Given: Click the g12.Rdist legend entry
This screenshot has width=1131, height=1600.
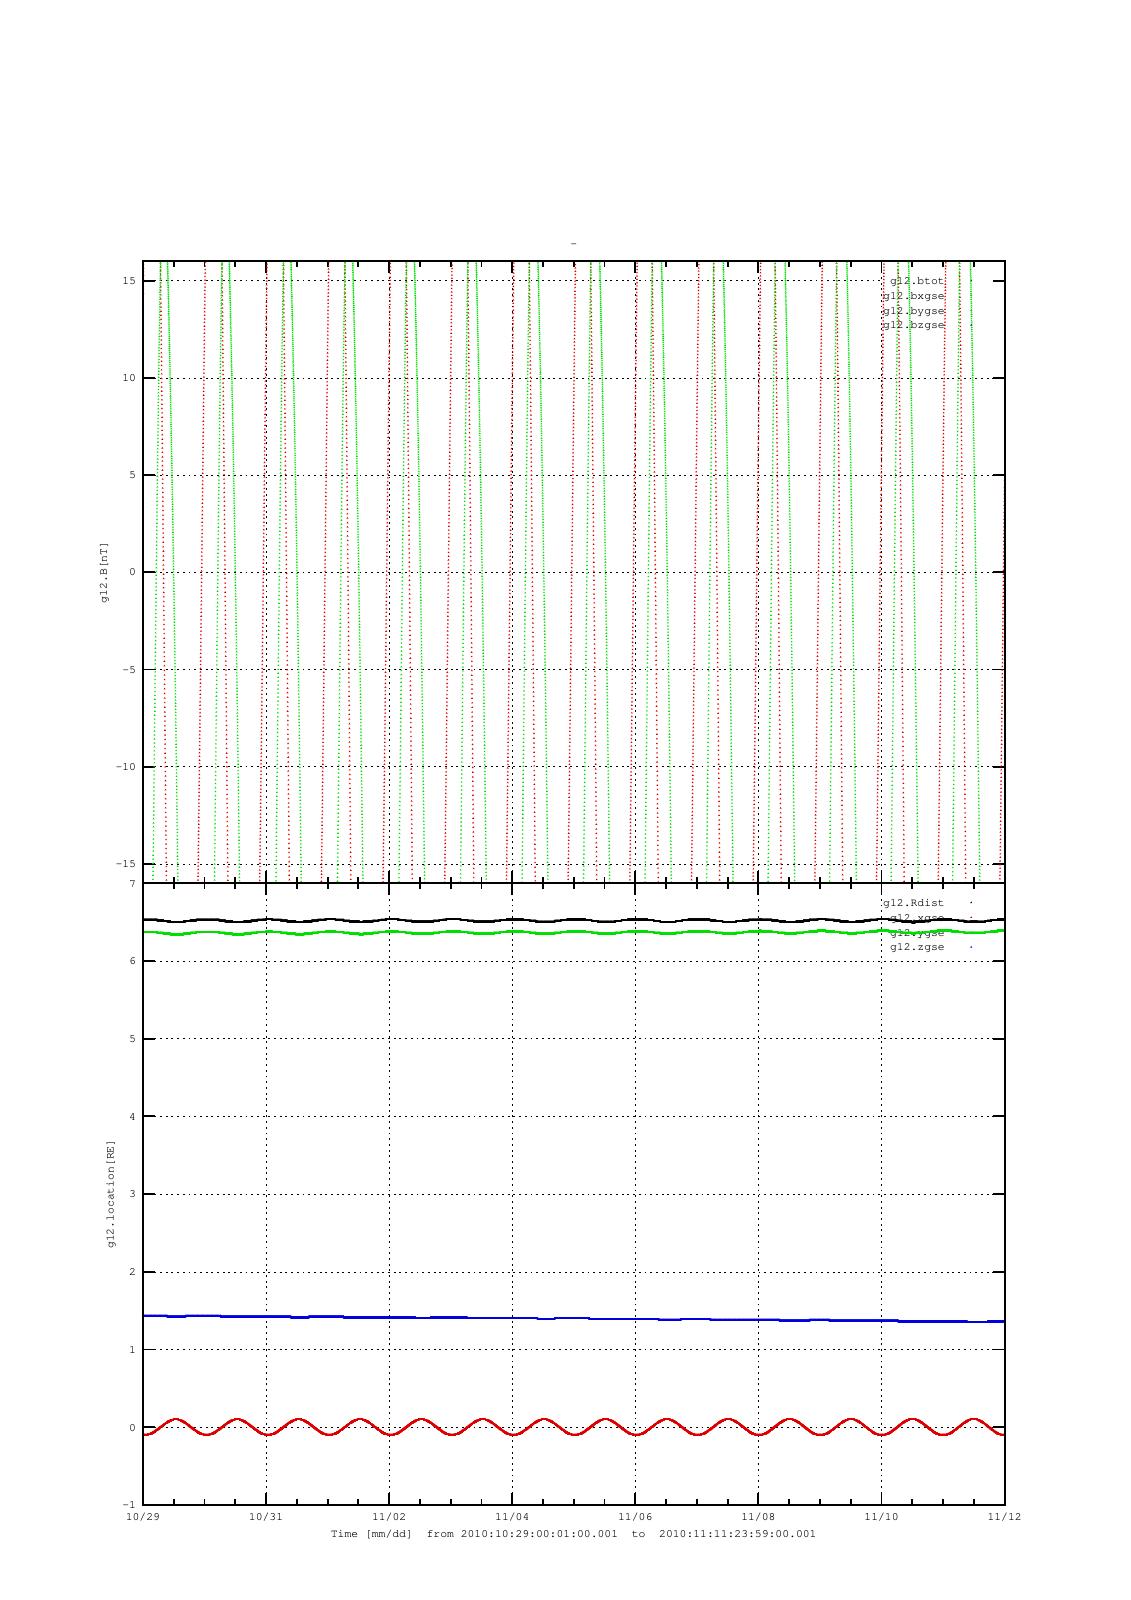Looking at the screenshot, I should (x=913, y=903).
